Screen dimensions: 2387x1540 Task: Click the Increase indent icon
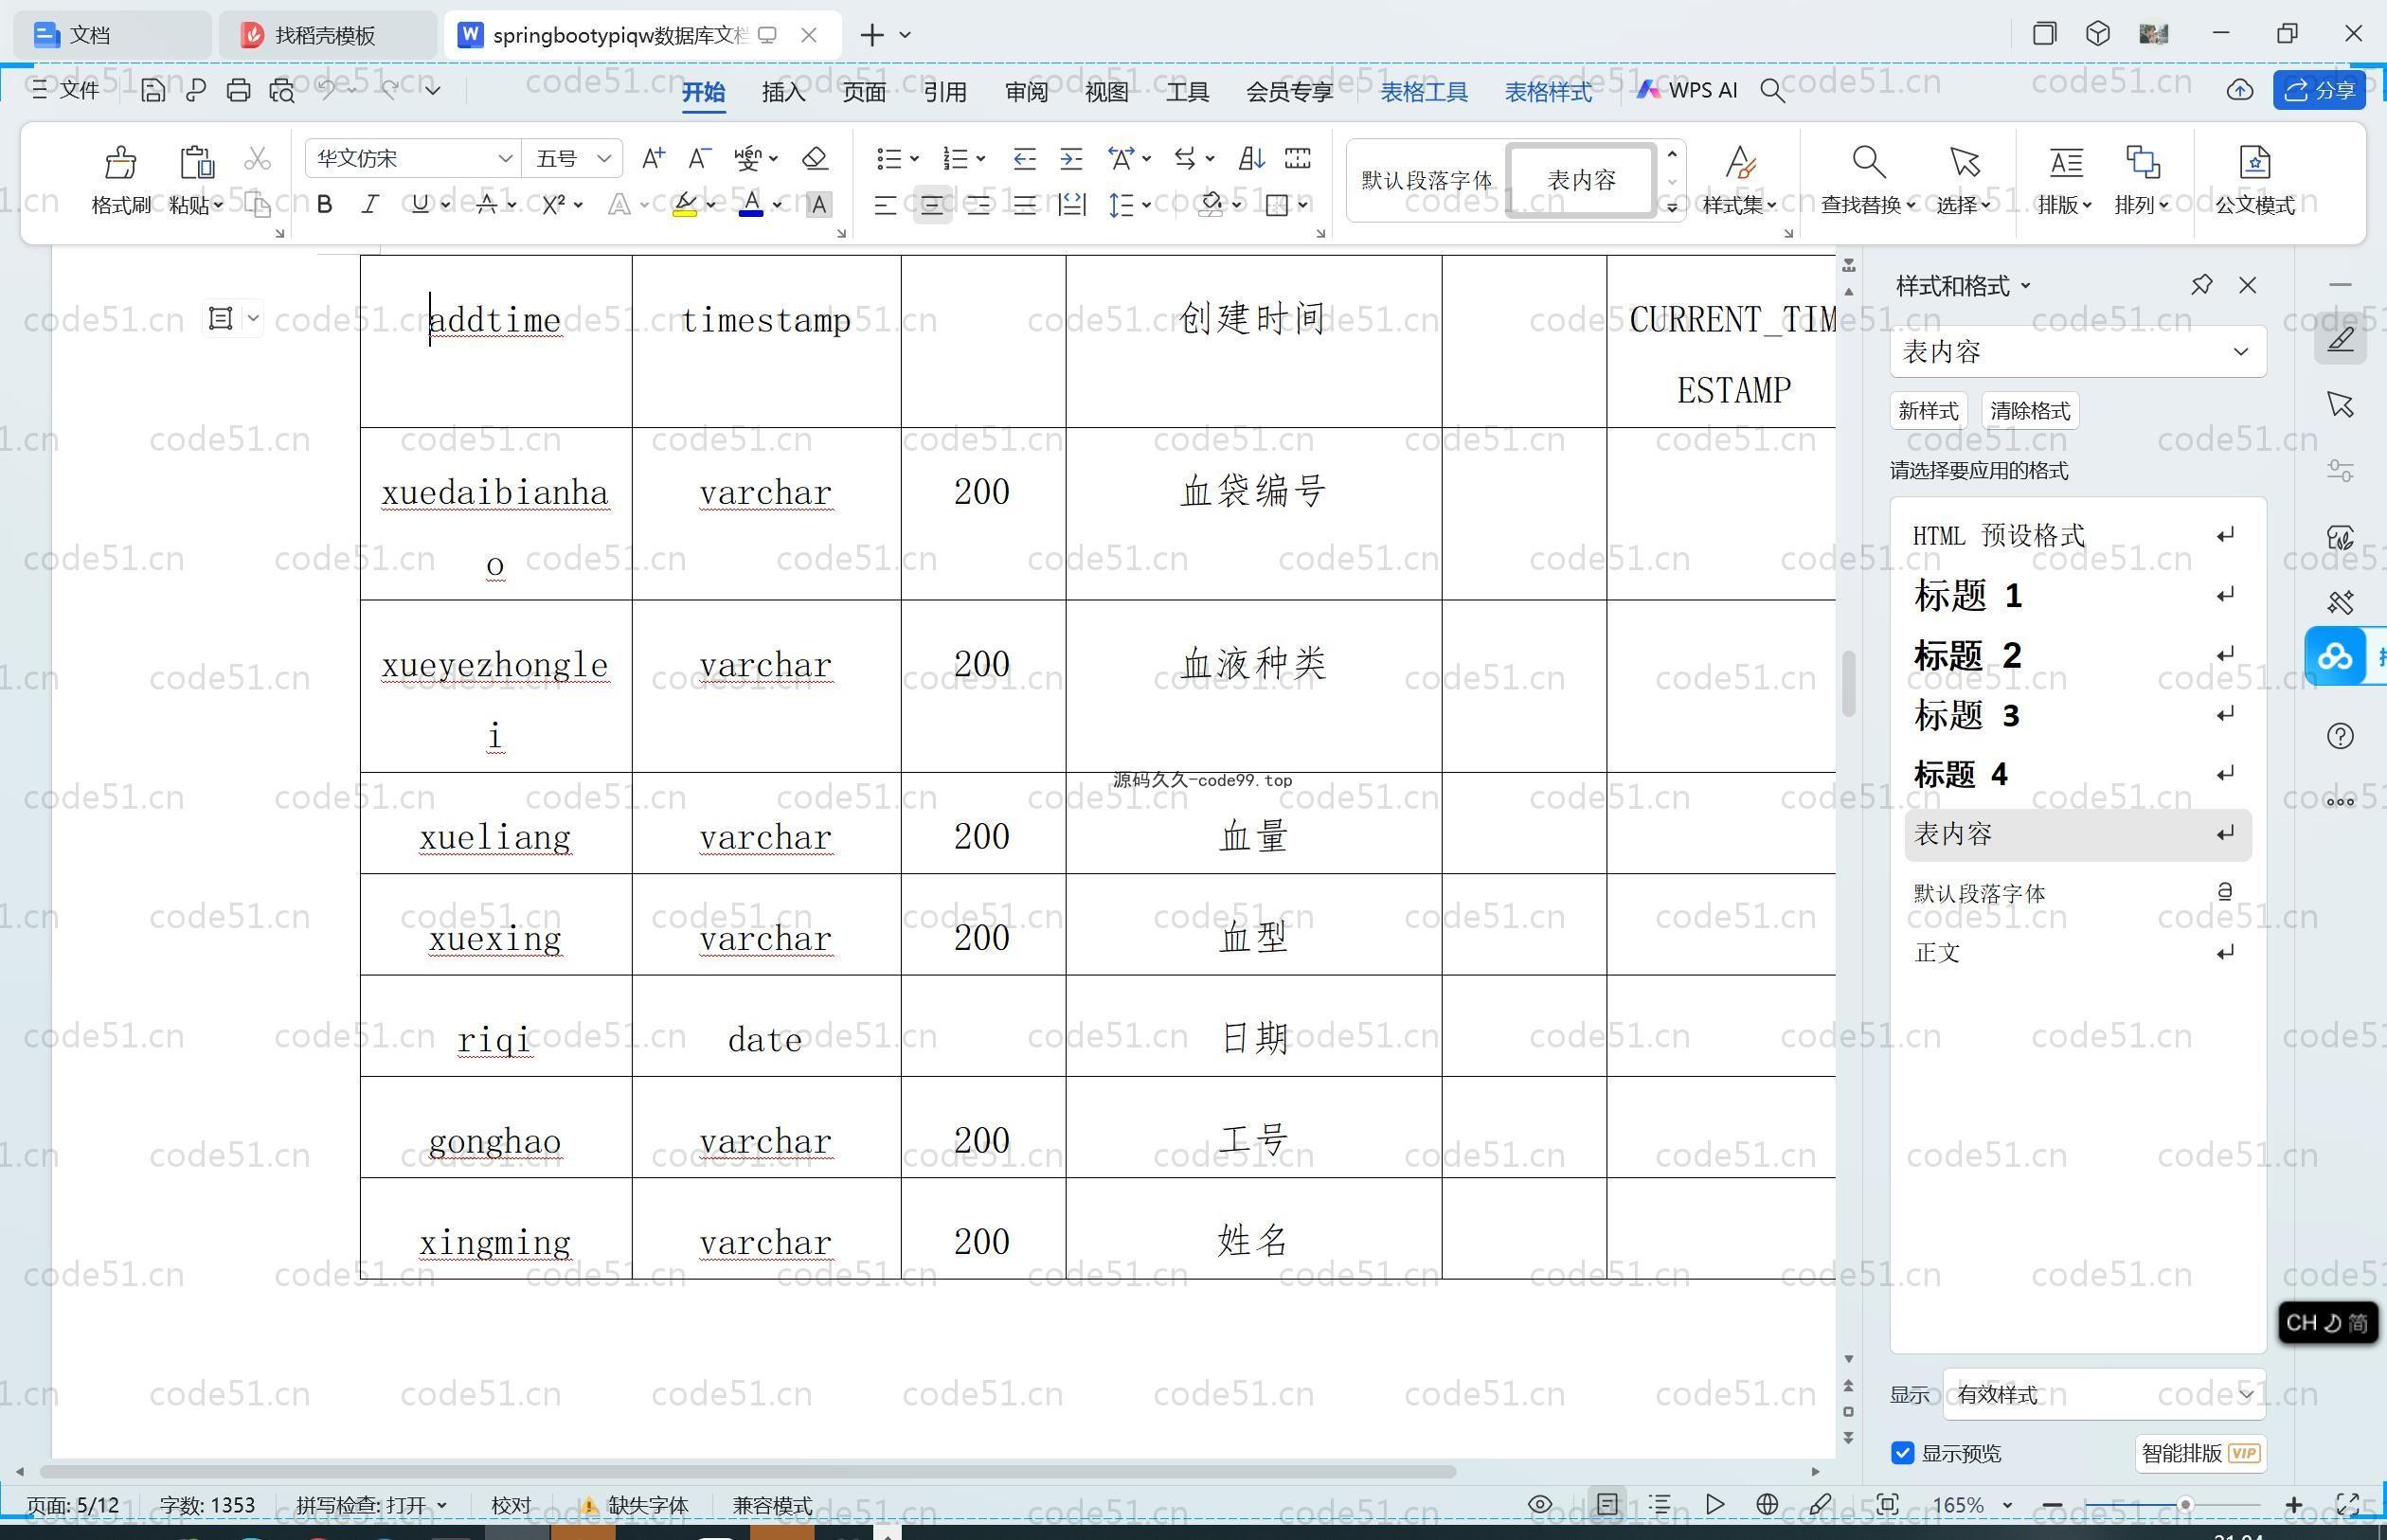1071,158
